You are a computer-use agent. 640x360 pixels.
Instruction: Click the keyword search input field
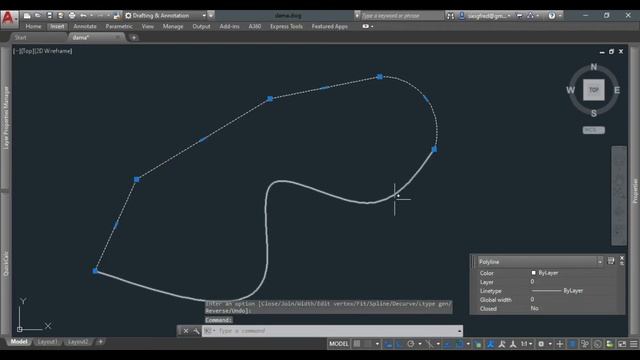click(x=402, y=16)
